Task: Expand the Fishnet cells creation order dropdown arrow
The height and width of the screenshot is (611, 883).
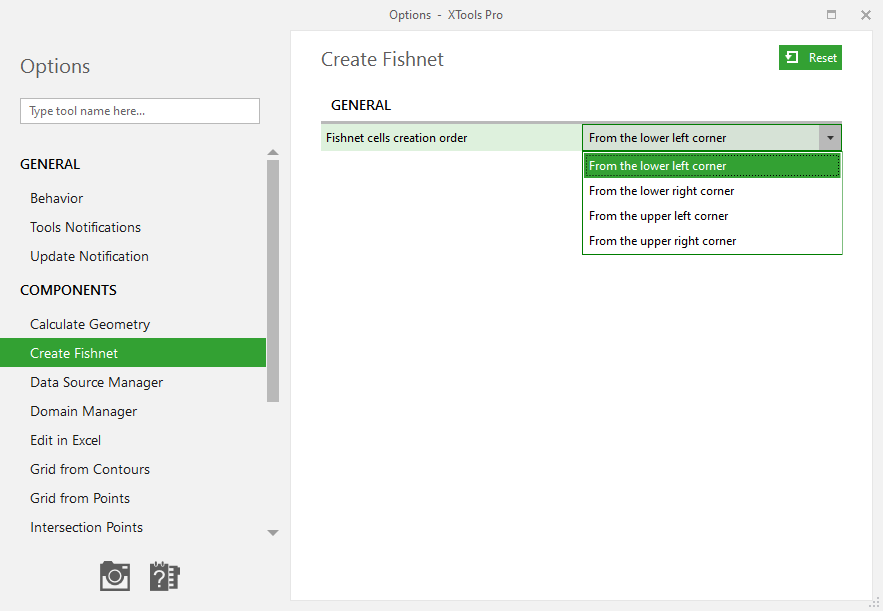Action: coord(830,138)
